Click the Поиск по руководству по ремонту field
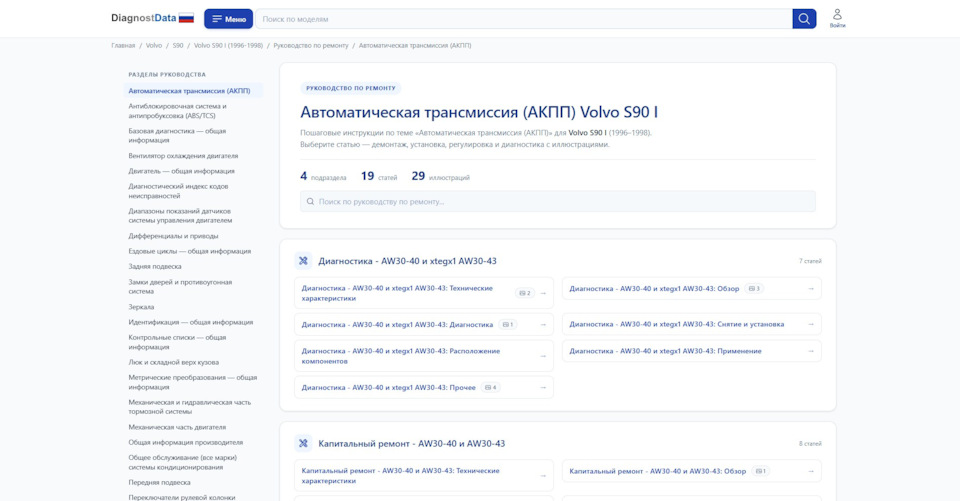 coord(558,202)
